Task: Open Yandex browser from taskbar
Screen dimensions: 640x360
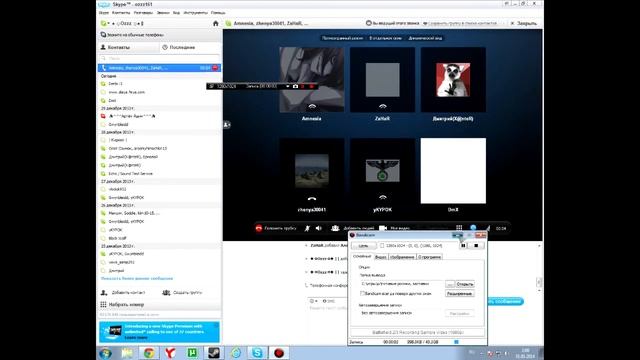Action: (x=170, y=353)
